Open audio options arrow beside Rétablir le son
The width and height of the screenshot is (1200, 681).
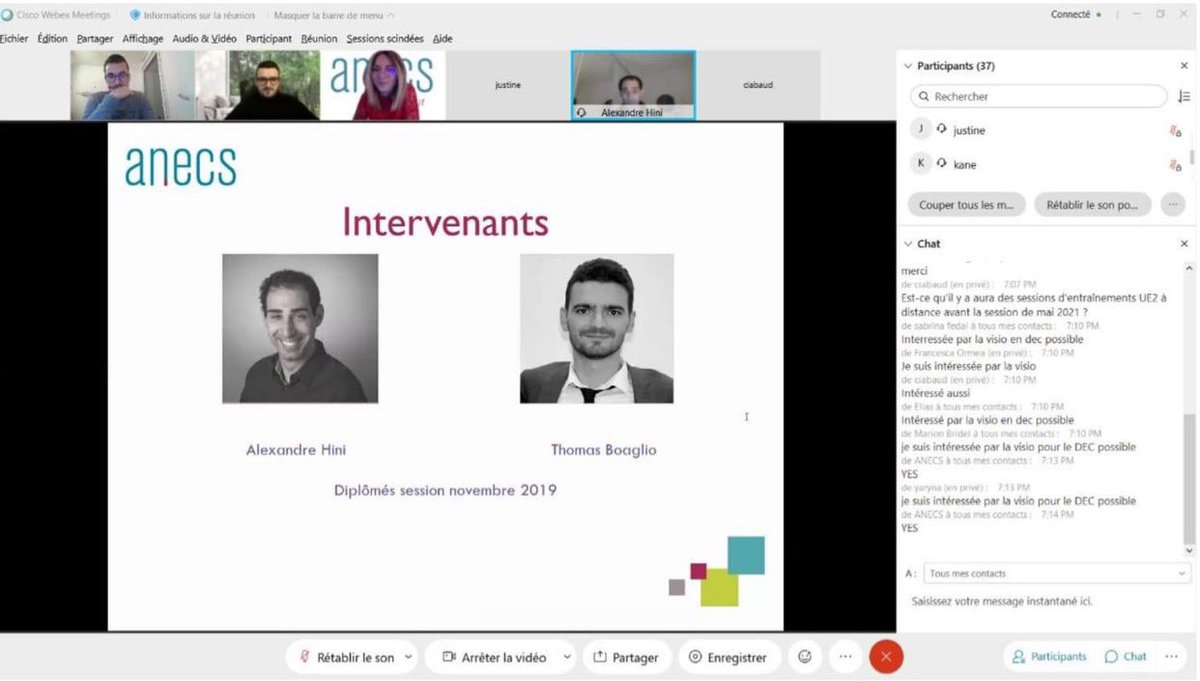point(408,657)
